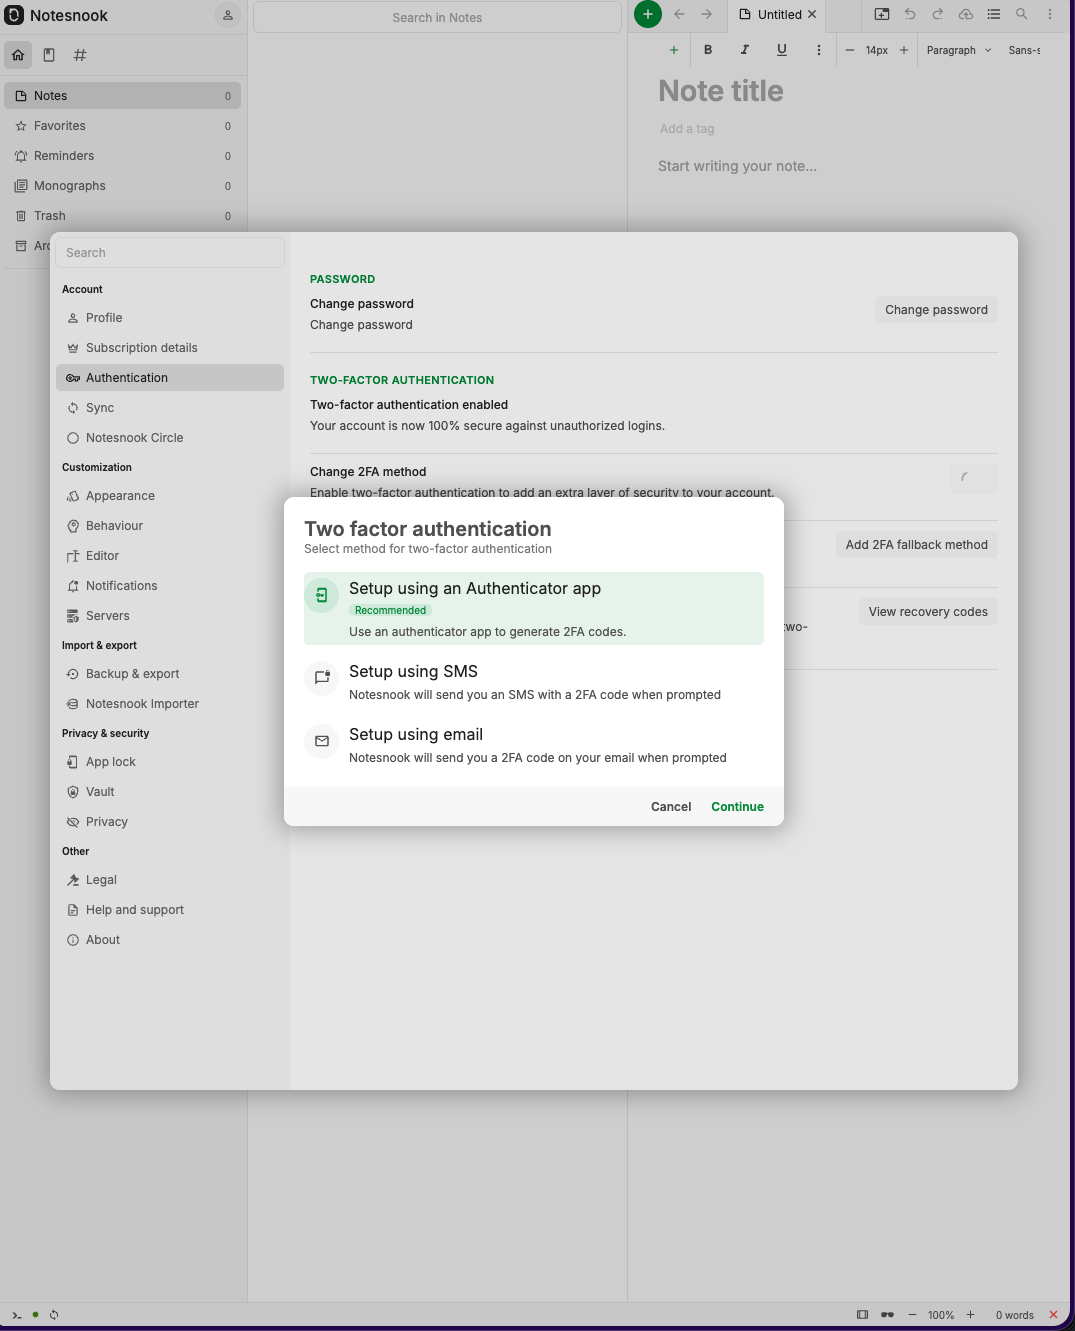Open more formatting options dots in toolbar
The image size is (1075, 1331).
pyautogui.click(x=819, y=50)
